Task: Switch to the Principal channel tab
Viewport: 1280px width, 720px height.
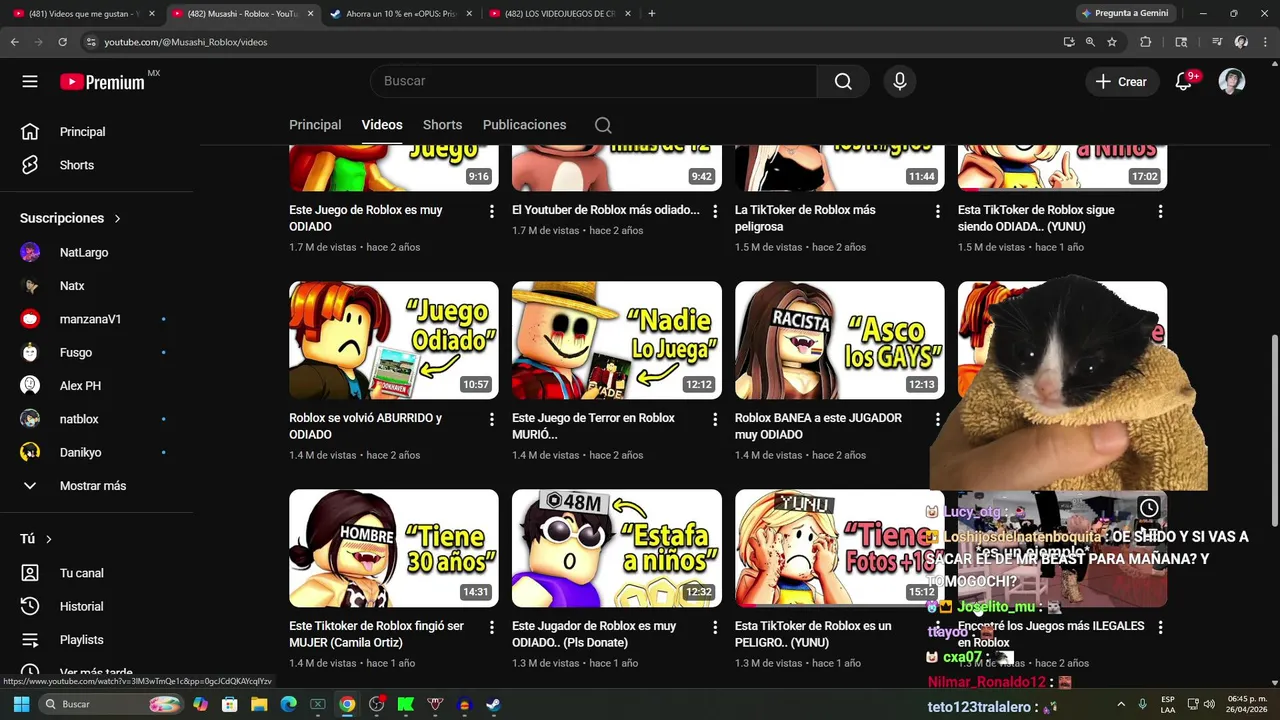Action: [x=315, y=125]
